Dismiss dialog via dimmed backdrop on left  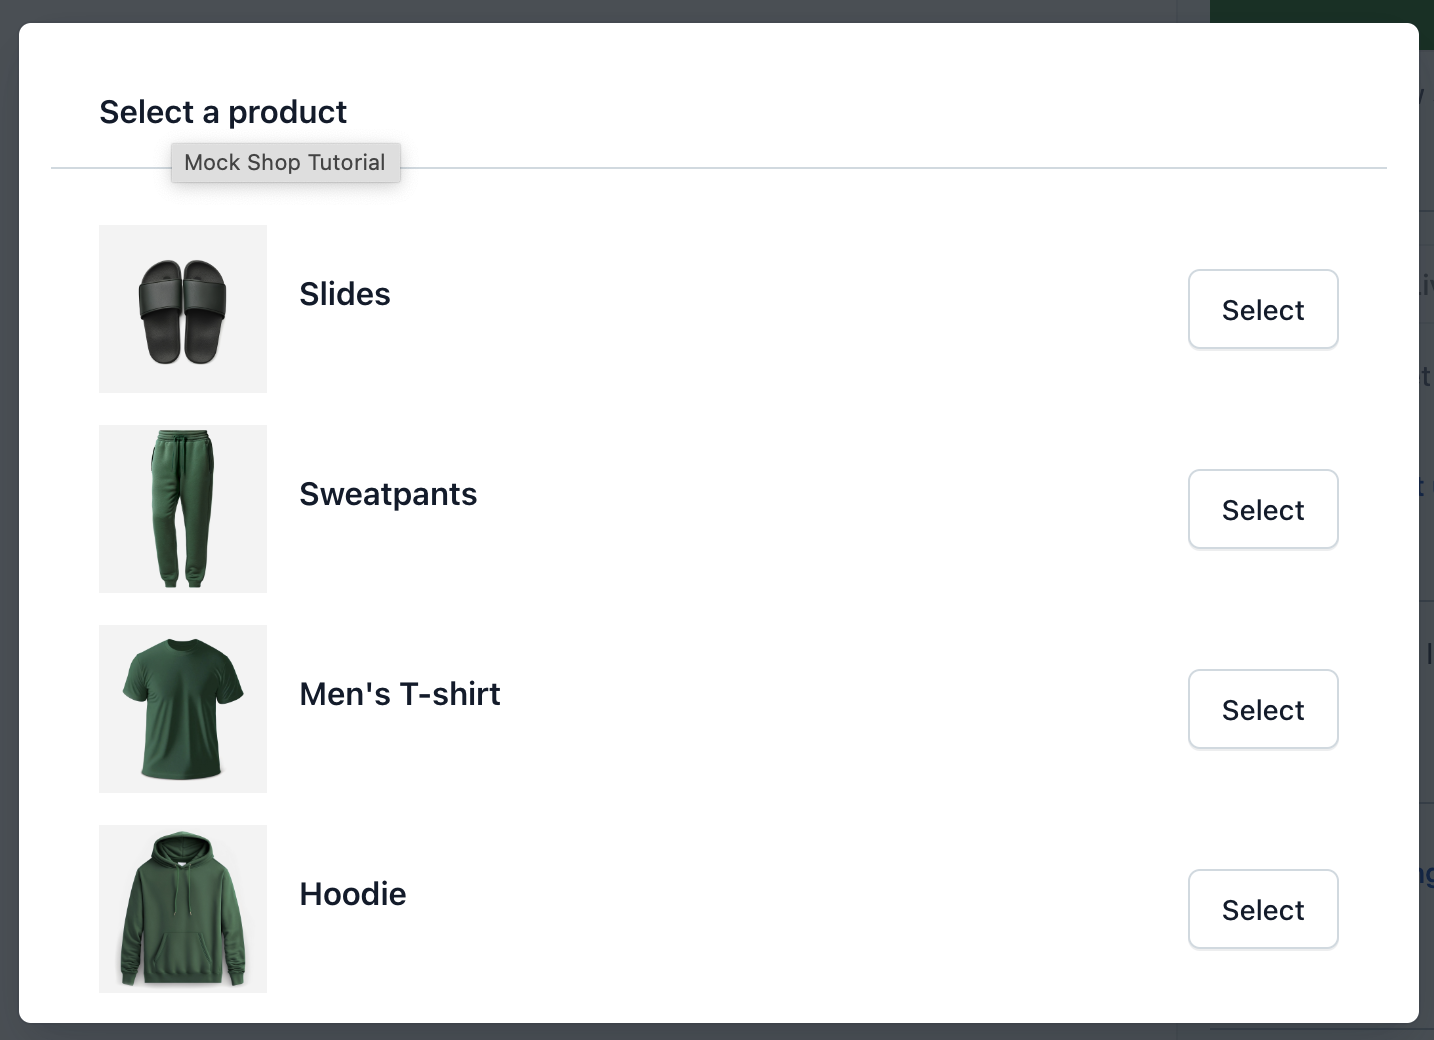click(8, 520)
